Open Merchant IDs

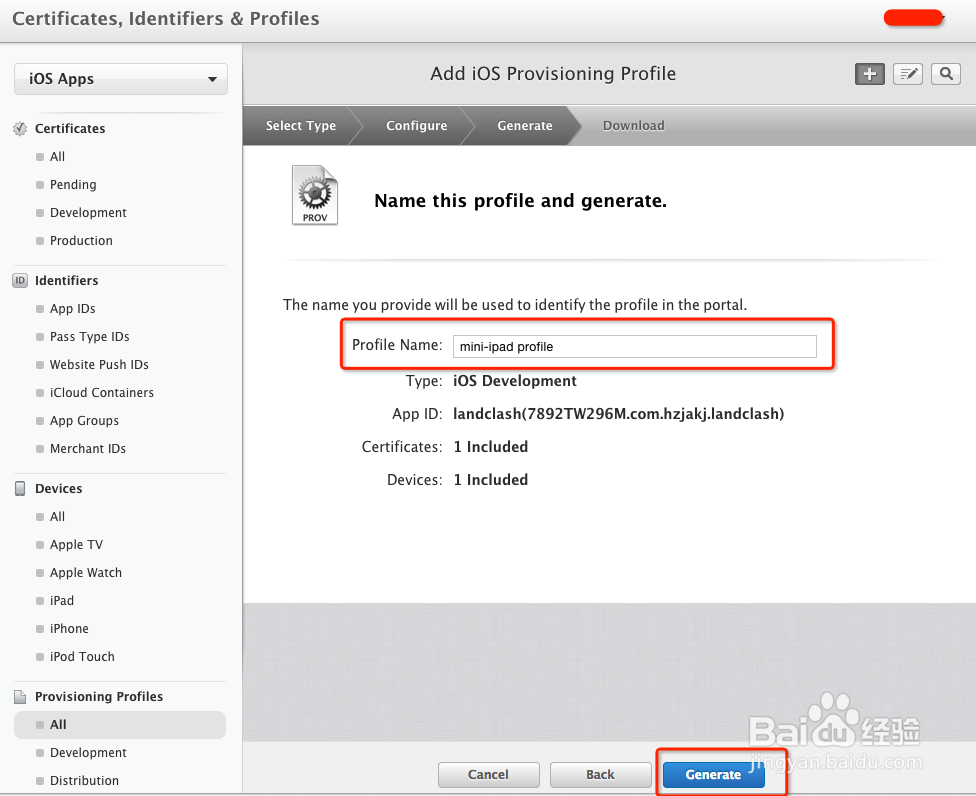(88, 449)
